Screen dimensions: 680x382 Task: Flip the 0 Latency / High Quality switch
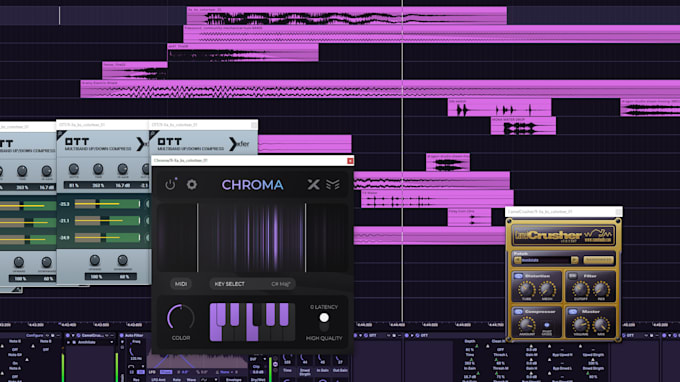tap(324, 322)
